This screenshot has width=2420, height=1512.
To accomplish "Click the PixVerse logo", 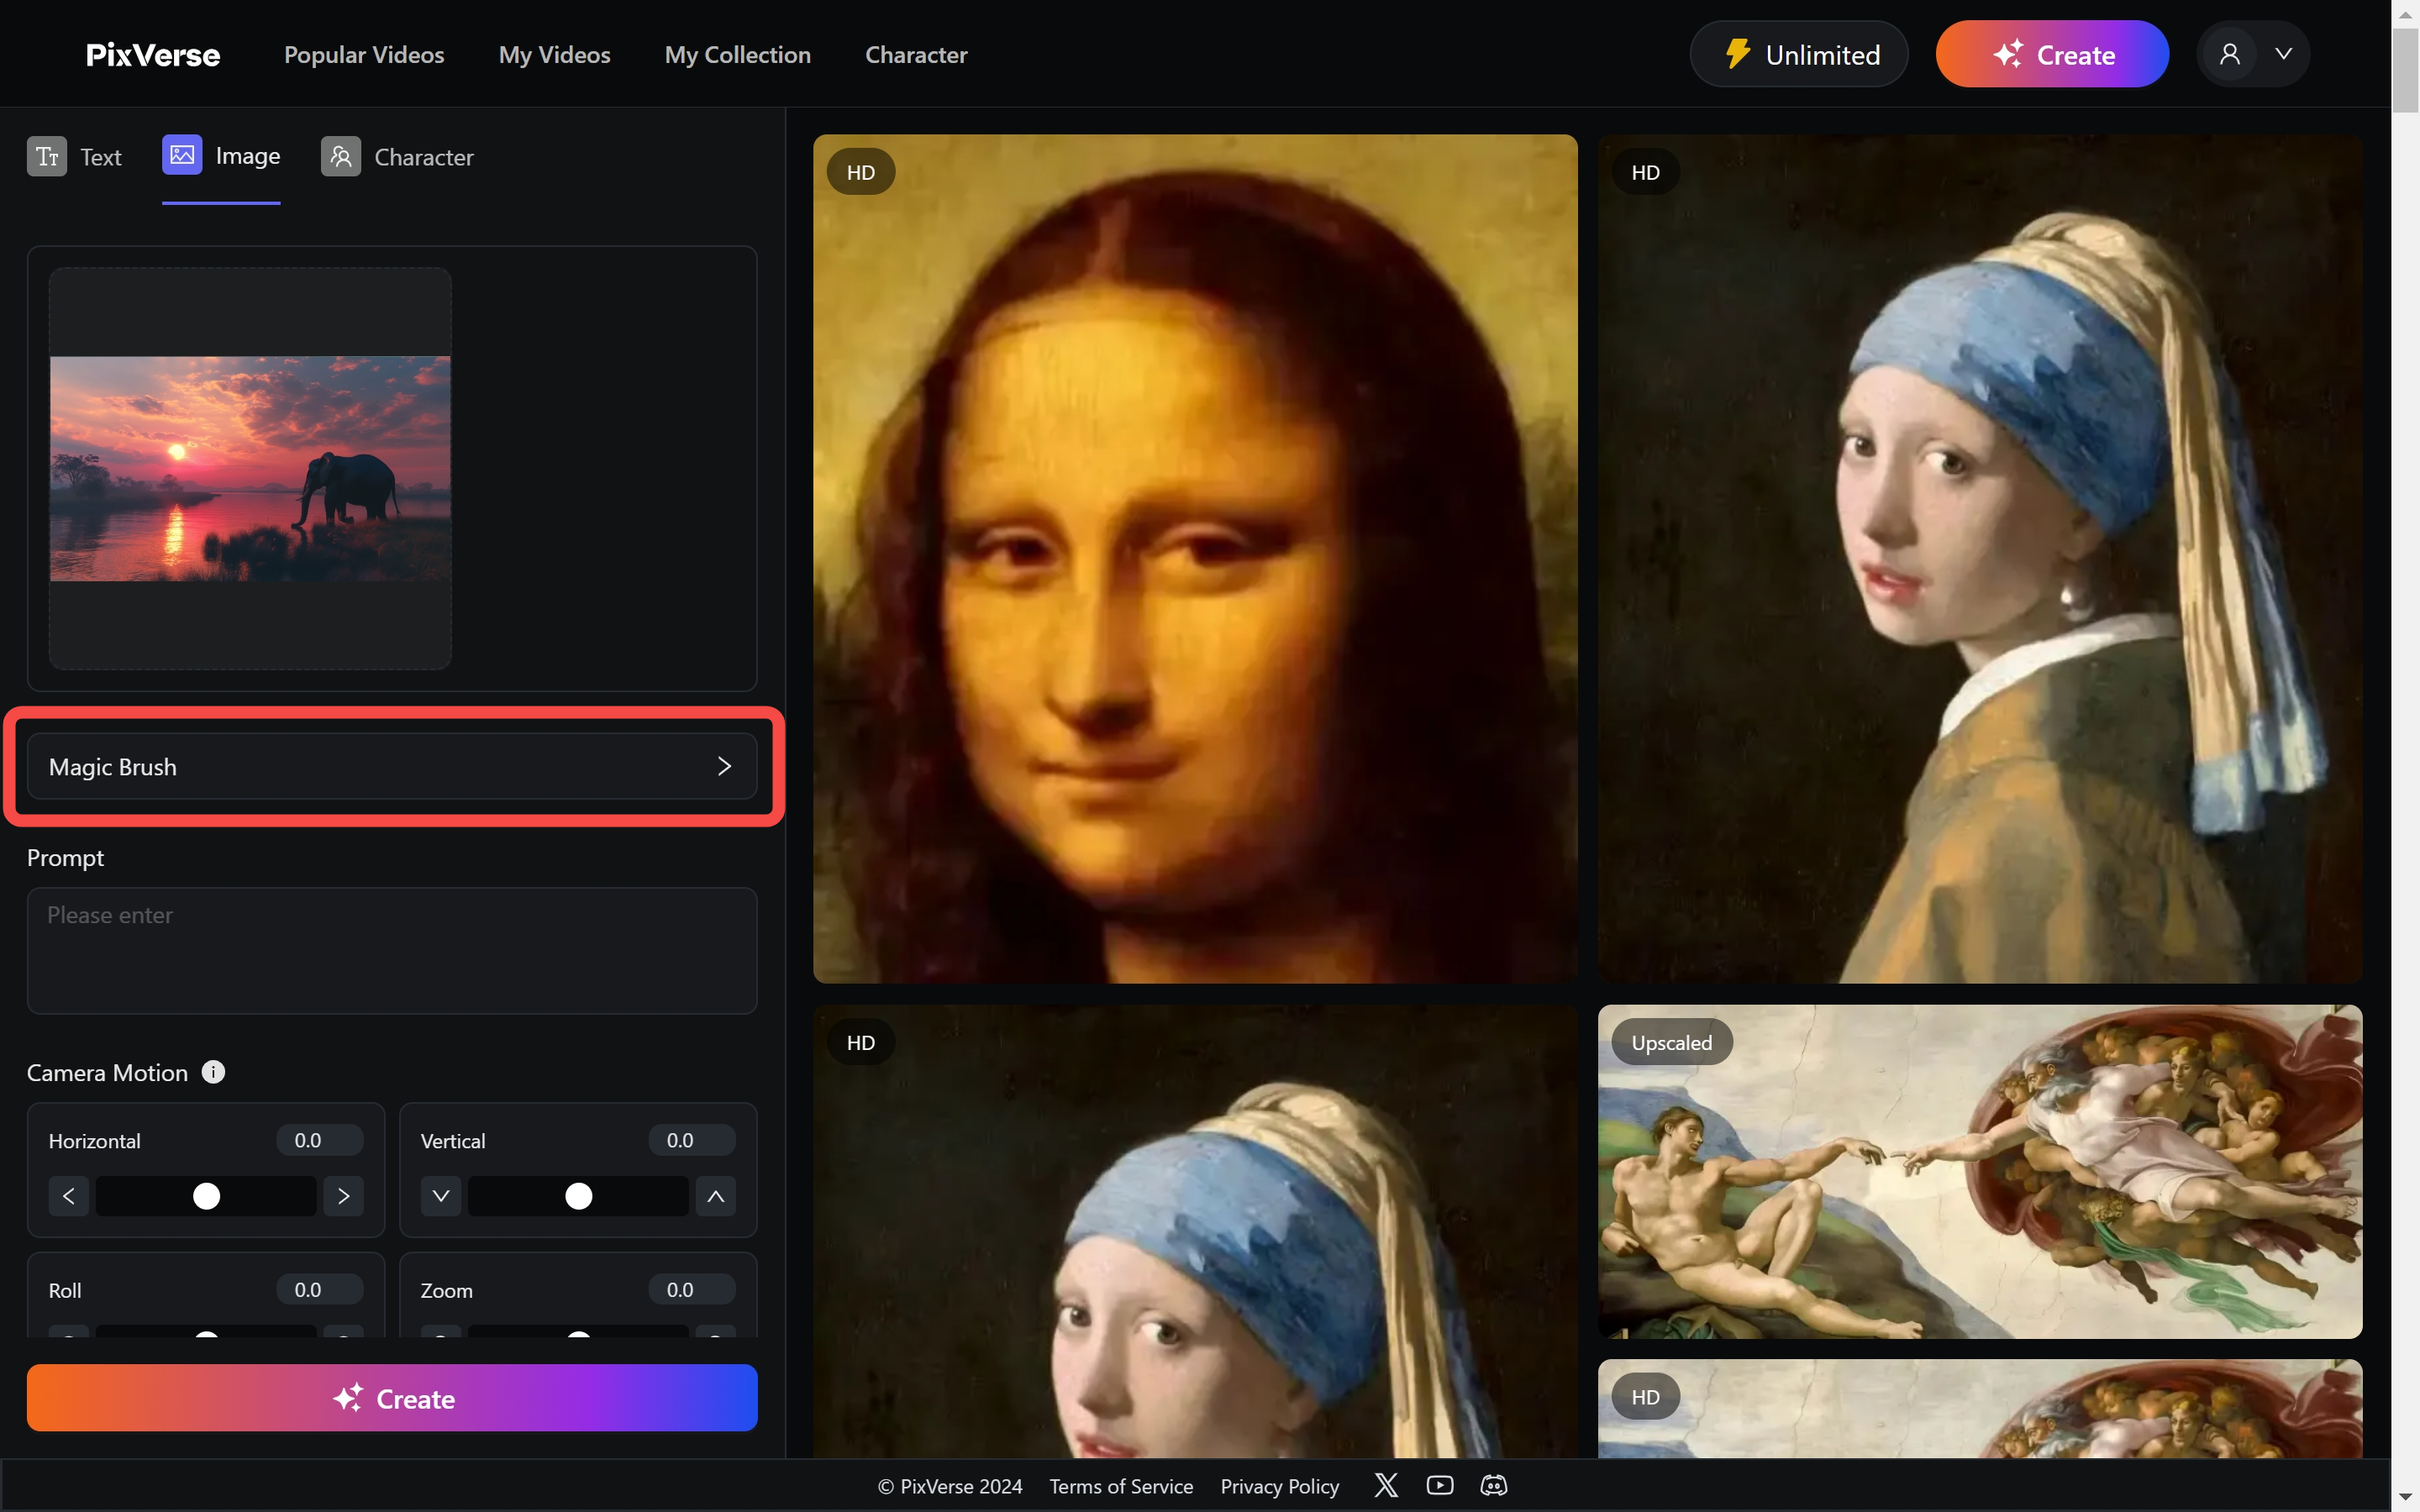I will 153,55.
